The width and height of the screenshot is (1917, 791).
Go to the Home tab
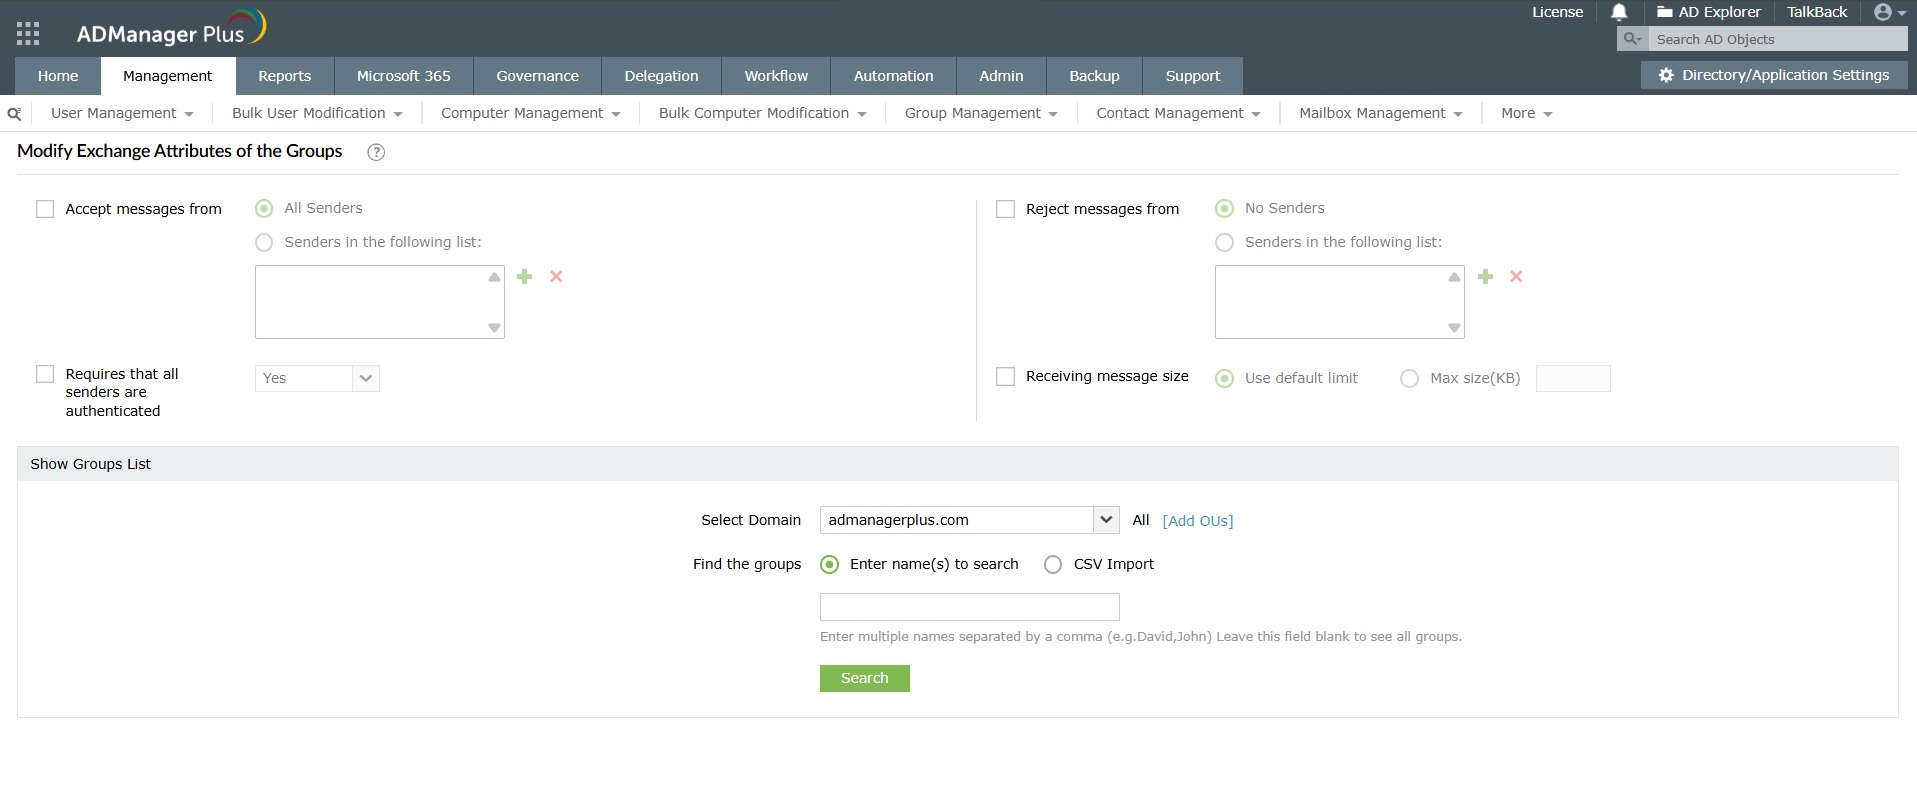[x=58, y=76]
